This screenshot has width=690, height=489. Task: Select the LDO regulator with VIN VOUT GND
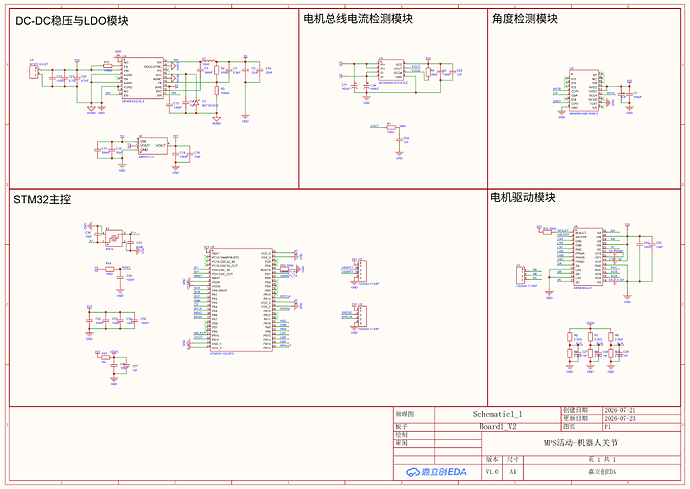[153, 146]
